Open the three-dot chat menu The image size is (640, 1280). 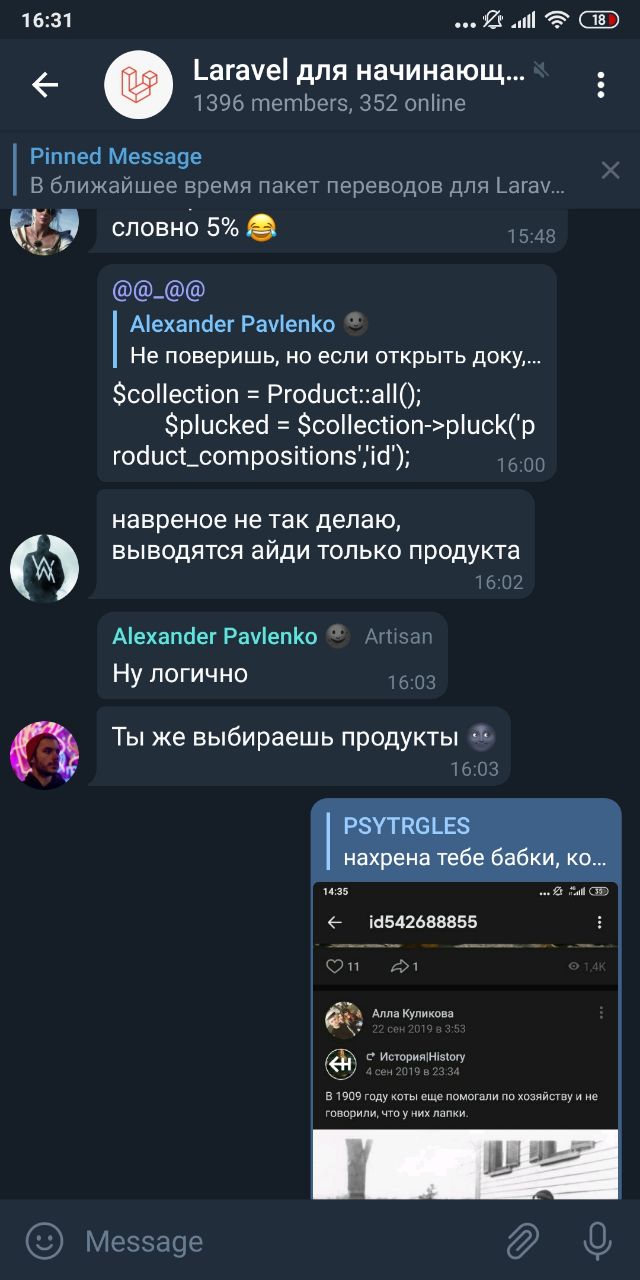click(x=600, y=85)
